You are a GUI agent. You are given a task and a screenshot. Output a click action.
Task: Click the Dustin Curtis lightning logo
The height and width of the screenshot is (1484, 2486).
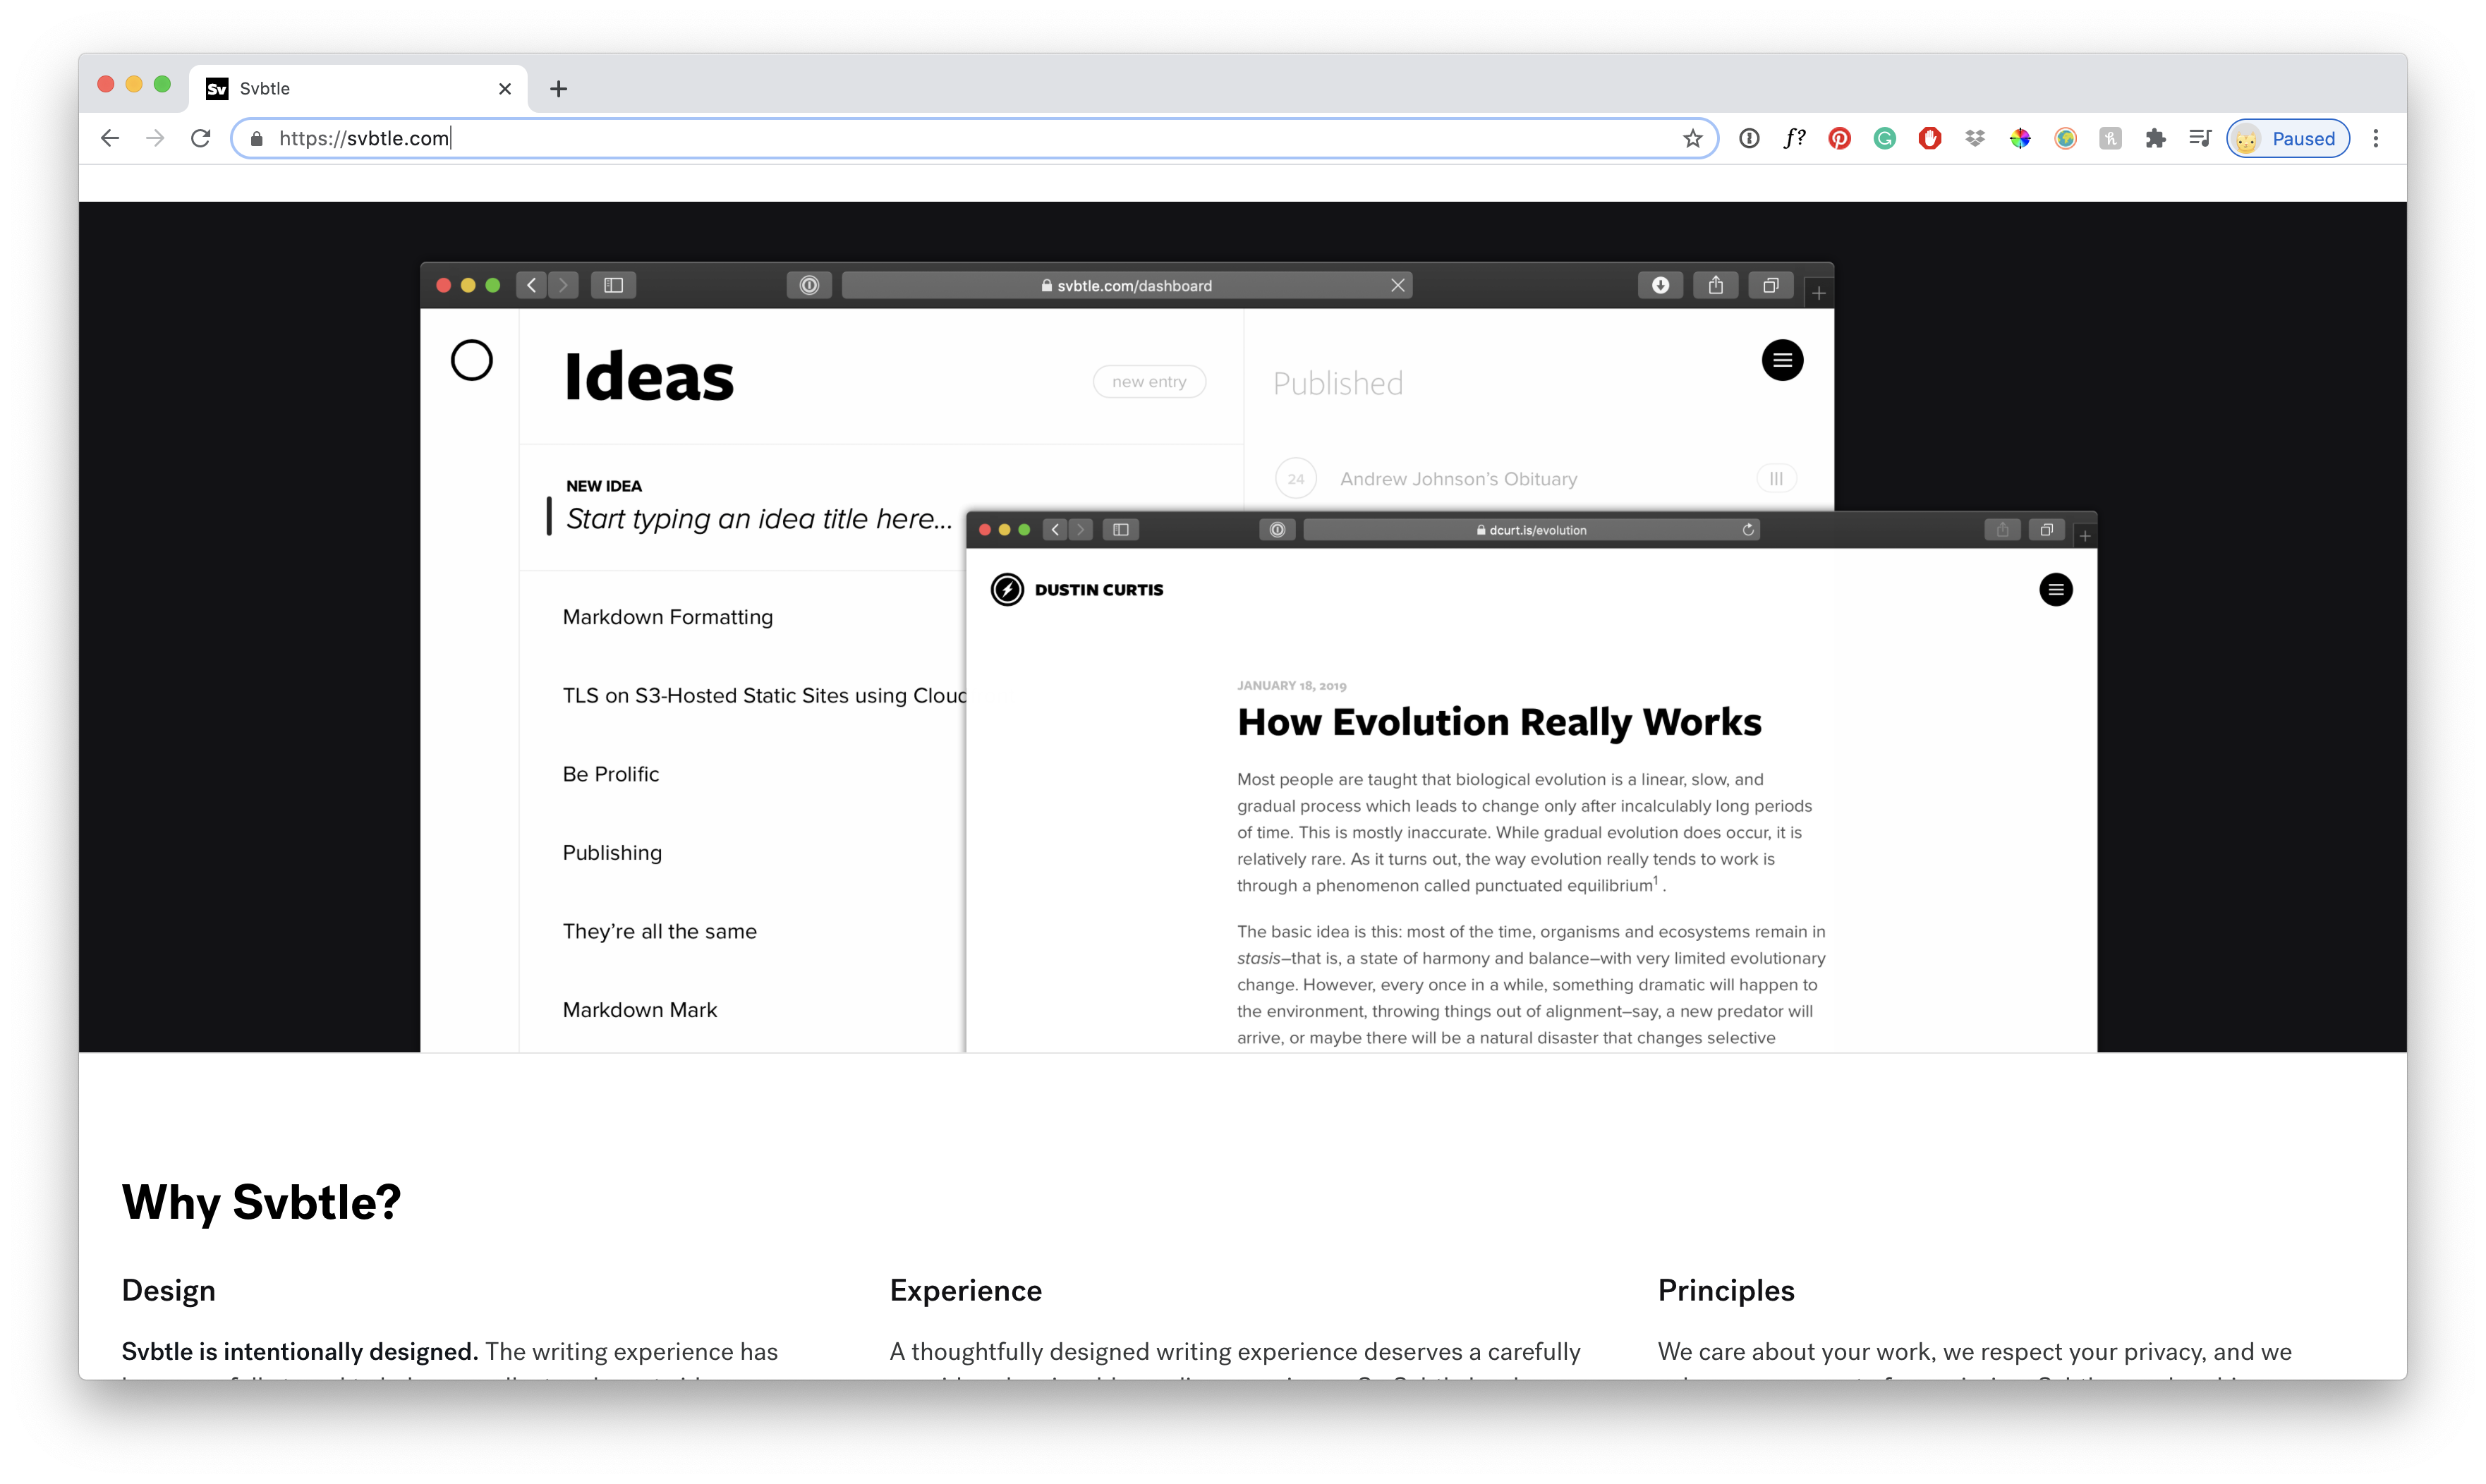click(1007, 590)
